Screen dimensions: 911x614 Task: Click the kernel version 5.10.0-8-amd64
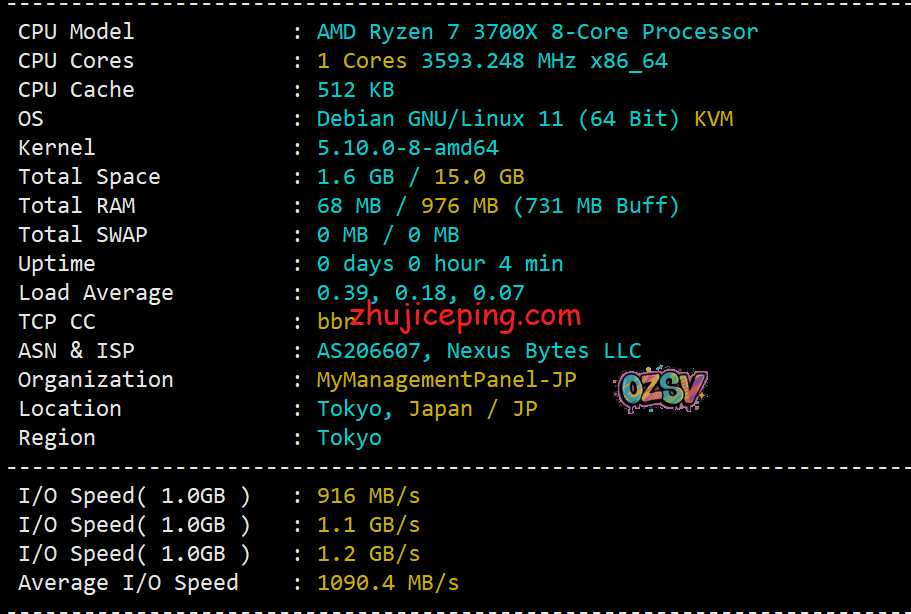[407, 148]
